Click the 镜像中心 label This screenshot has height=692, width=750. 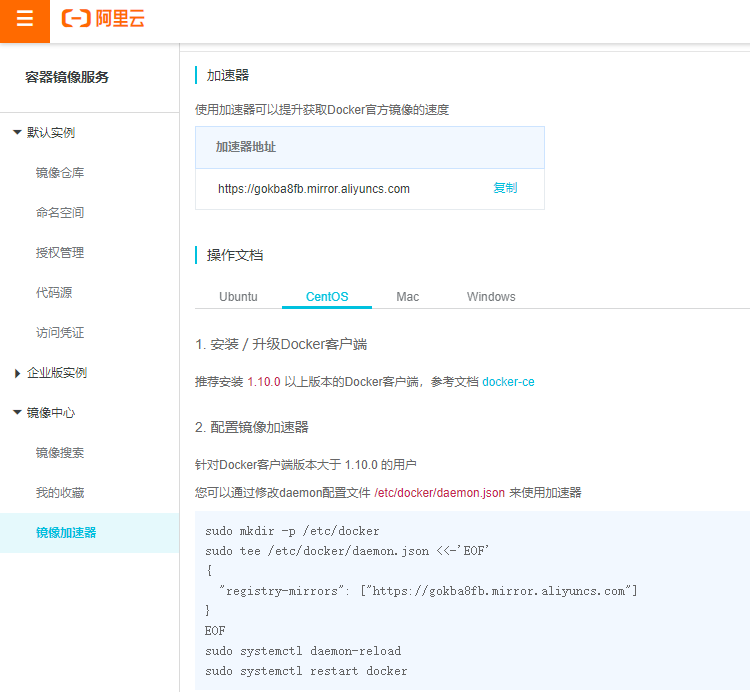click(51, 412)
